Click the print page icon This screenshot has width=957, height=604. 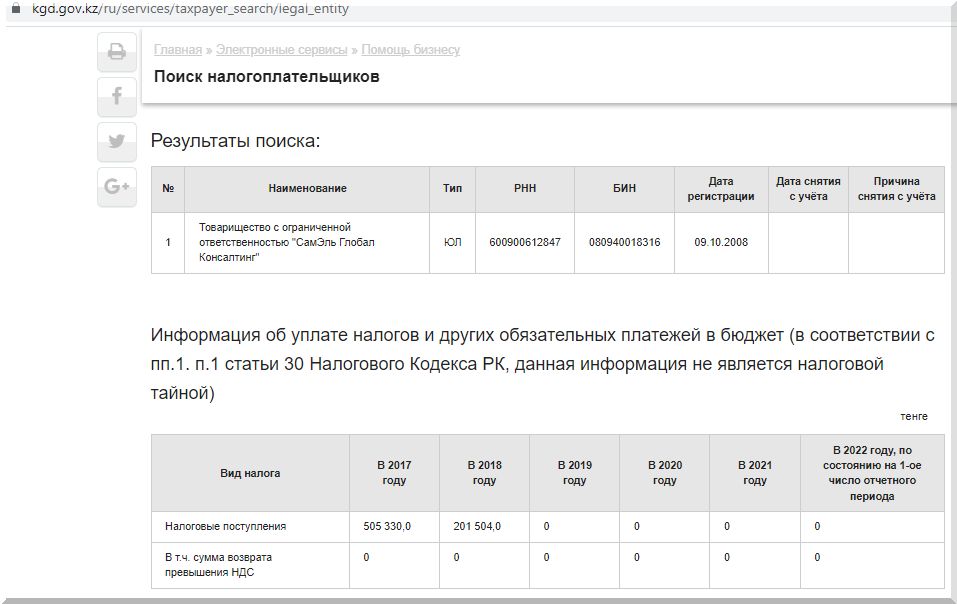point(117,52)
